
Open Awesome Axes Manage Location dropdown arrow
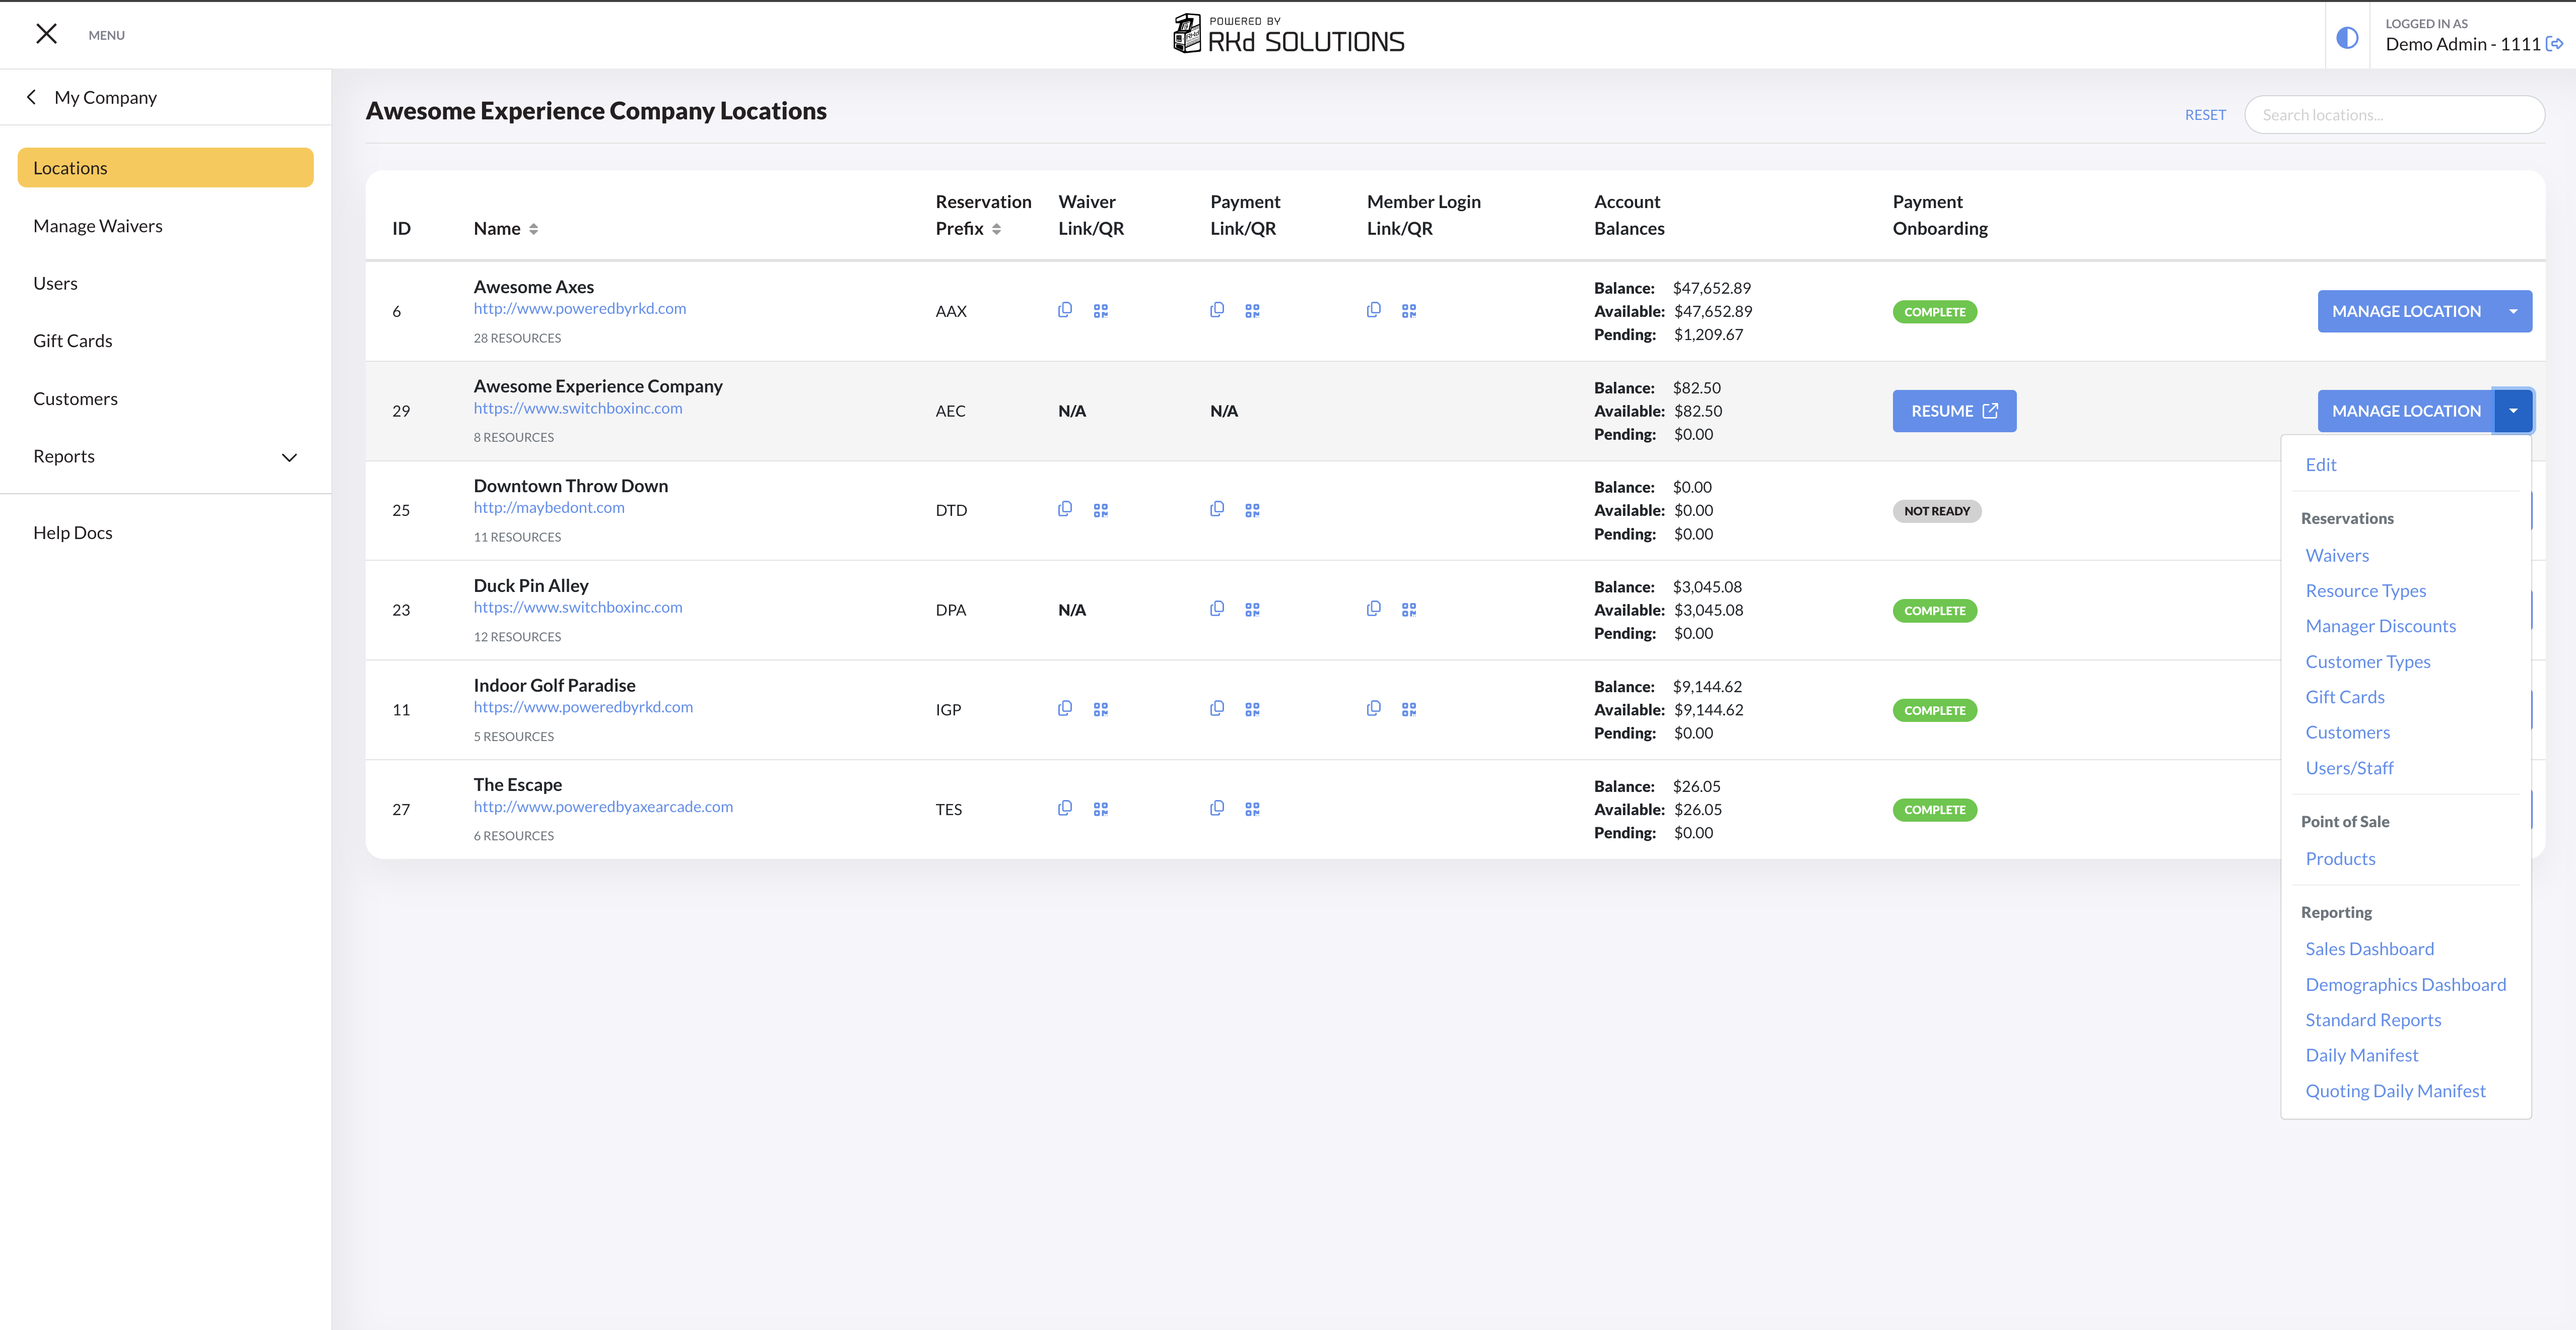(2513, 311)
